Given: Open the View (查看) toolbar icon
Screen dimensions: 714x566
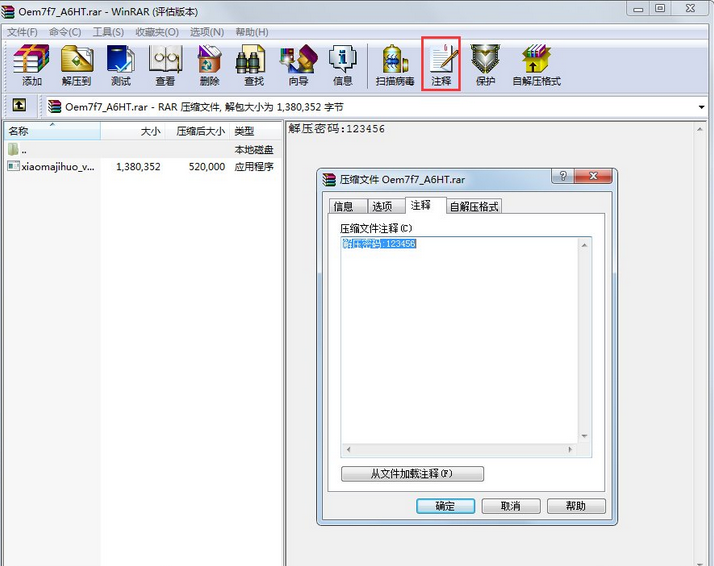Looking at the screenshot, I should pos(165,65).
